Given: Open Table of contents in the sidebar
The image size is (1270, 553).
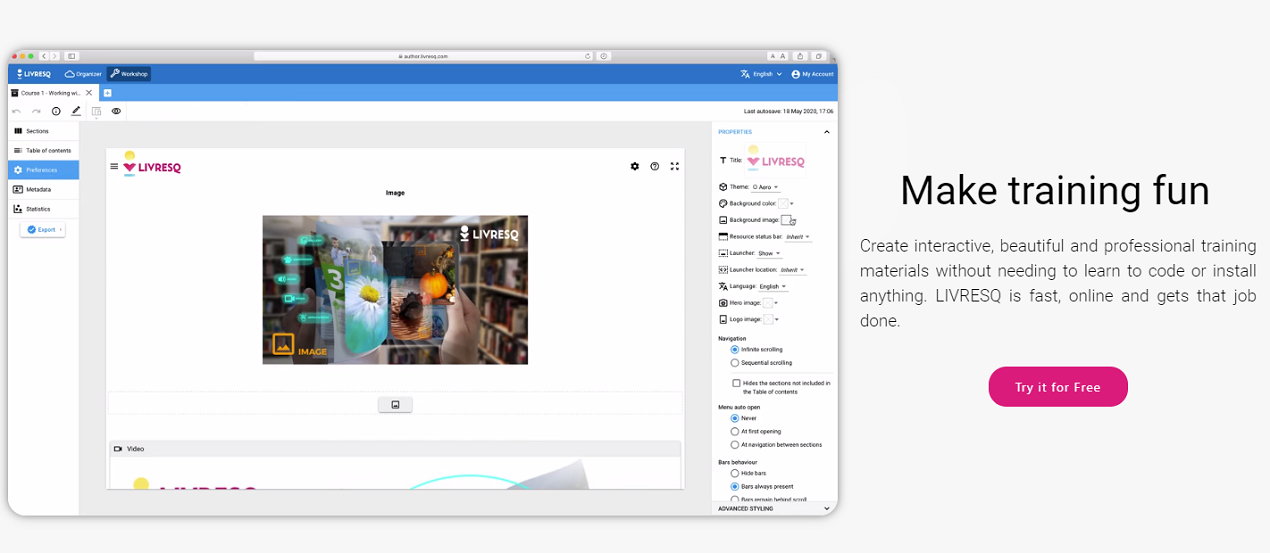Looking at the screenshot, I should pyautogui.click(x=43, y=150).
